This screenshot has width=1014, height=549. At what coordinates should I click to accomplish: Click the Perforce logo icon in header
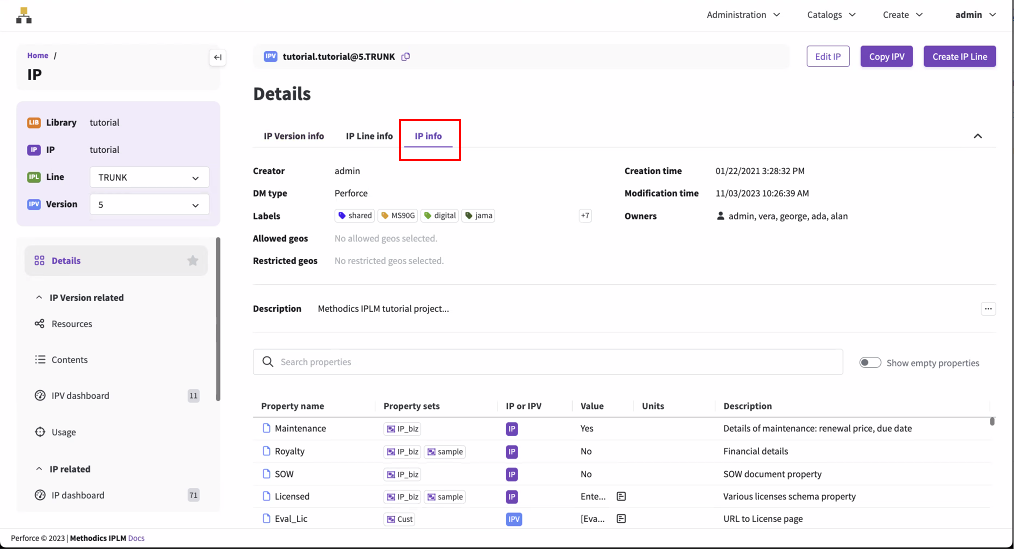coord(24,15)
